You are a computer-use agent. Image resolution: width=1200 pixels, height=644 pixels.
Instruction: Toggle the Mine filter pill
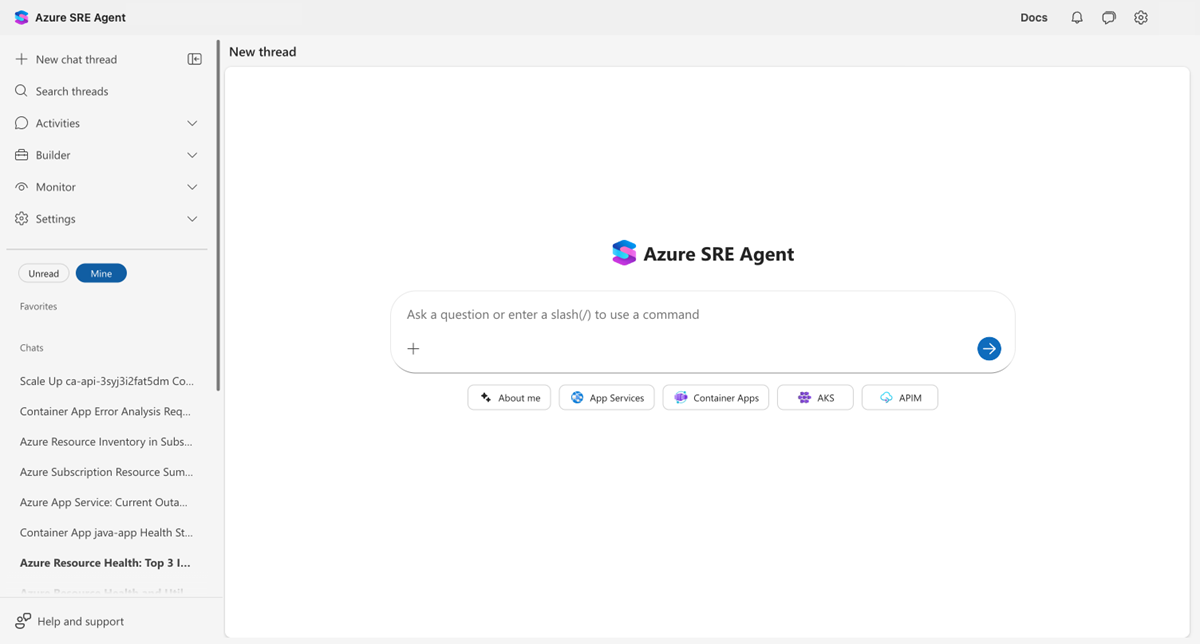coord(101,273)
